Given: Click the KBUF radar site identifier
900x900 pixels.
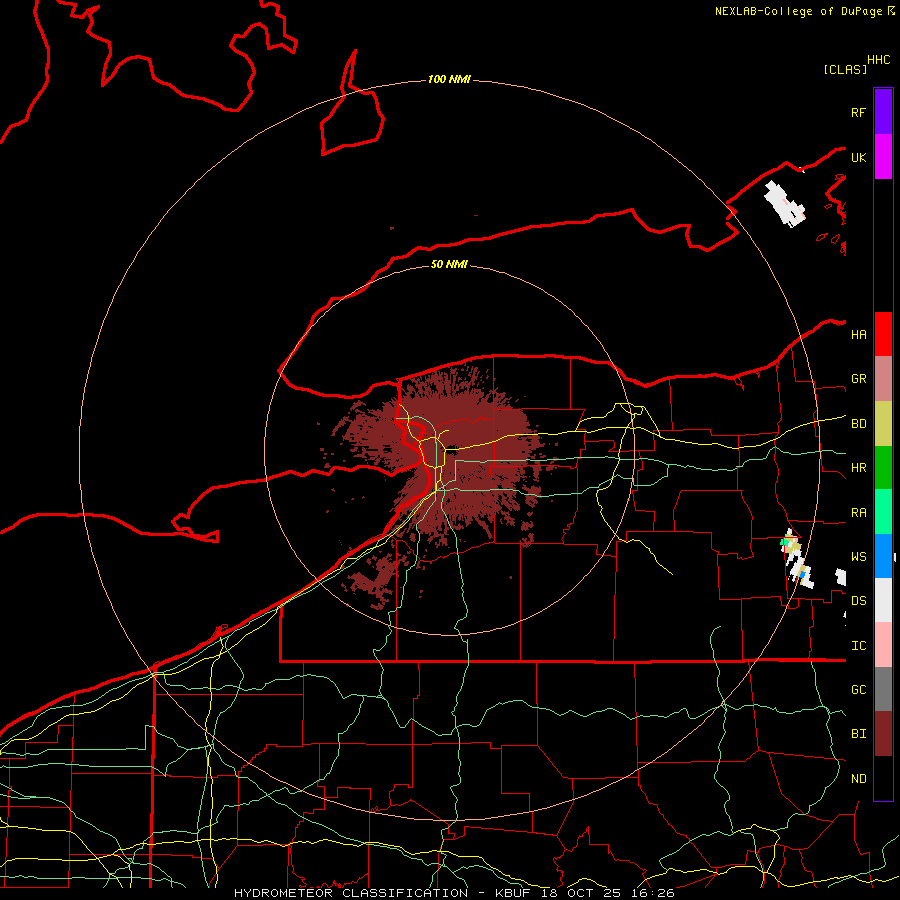Looking at the screenshot, I should pos(514,893).
